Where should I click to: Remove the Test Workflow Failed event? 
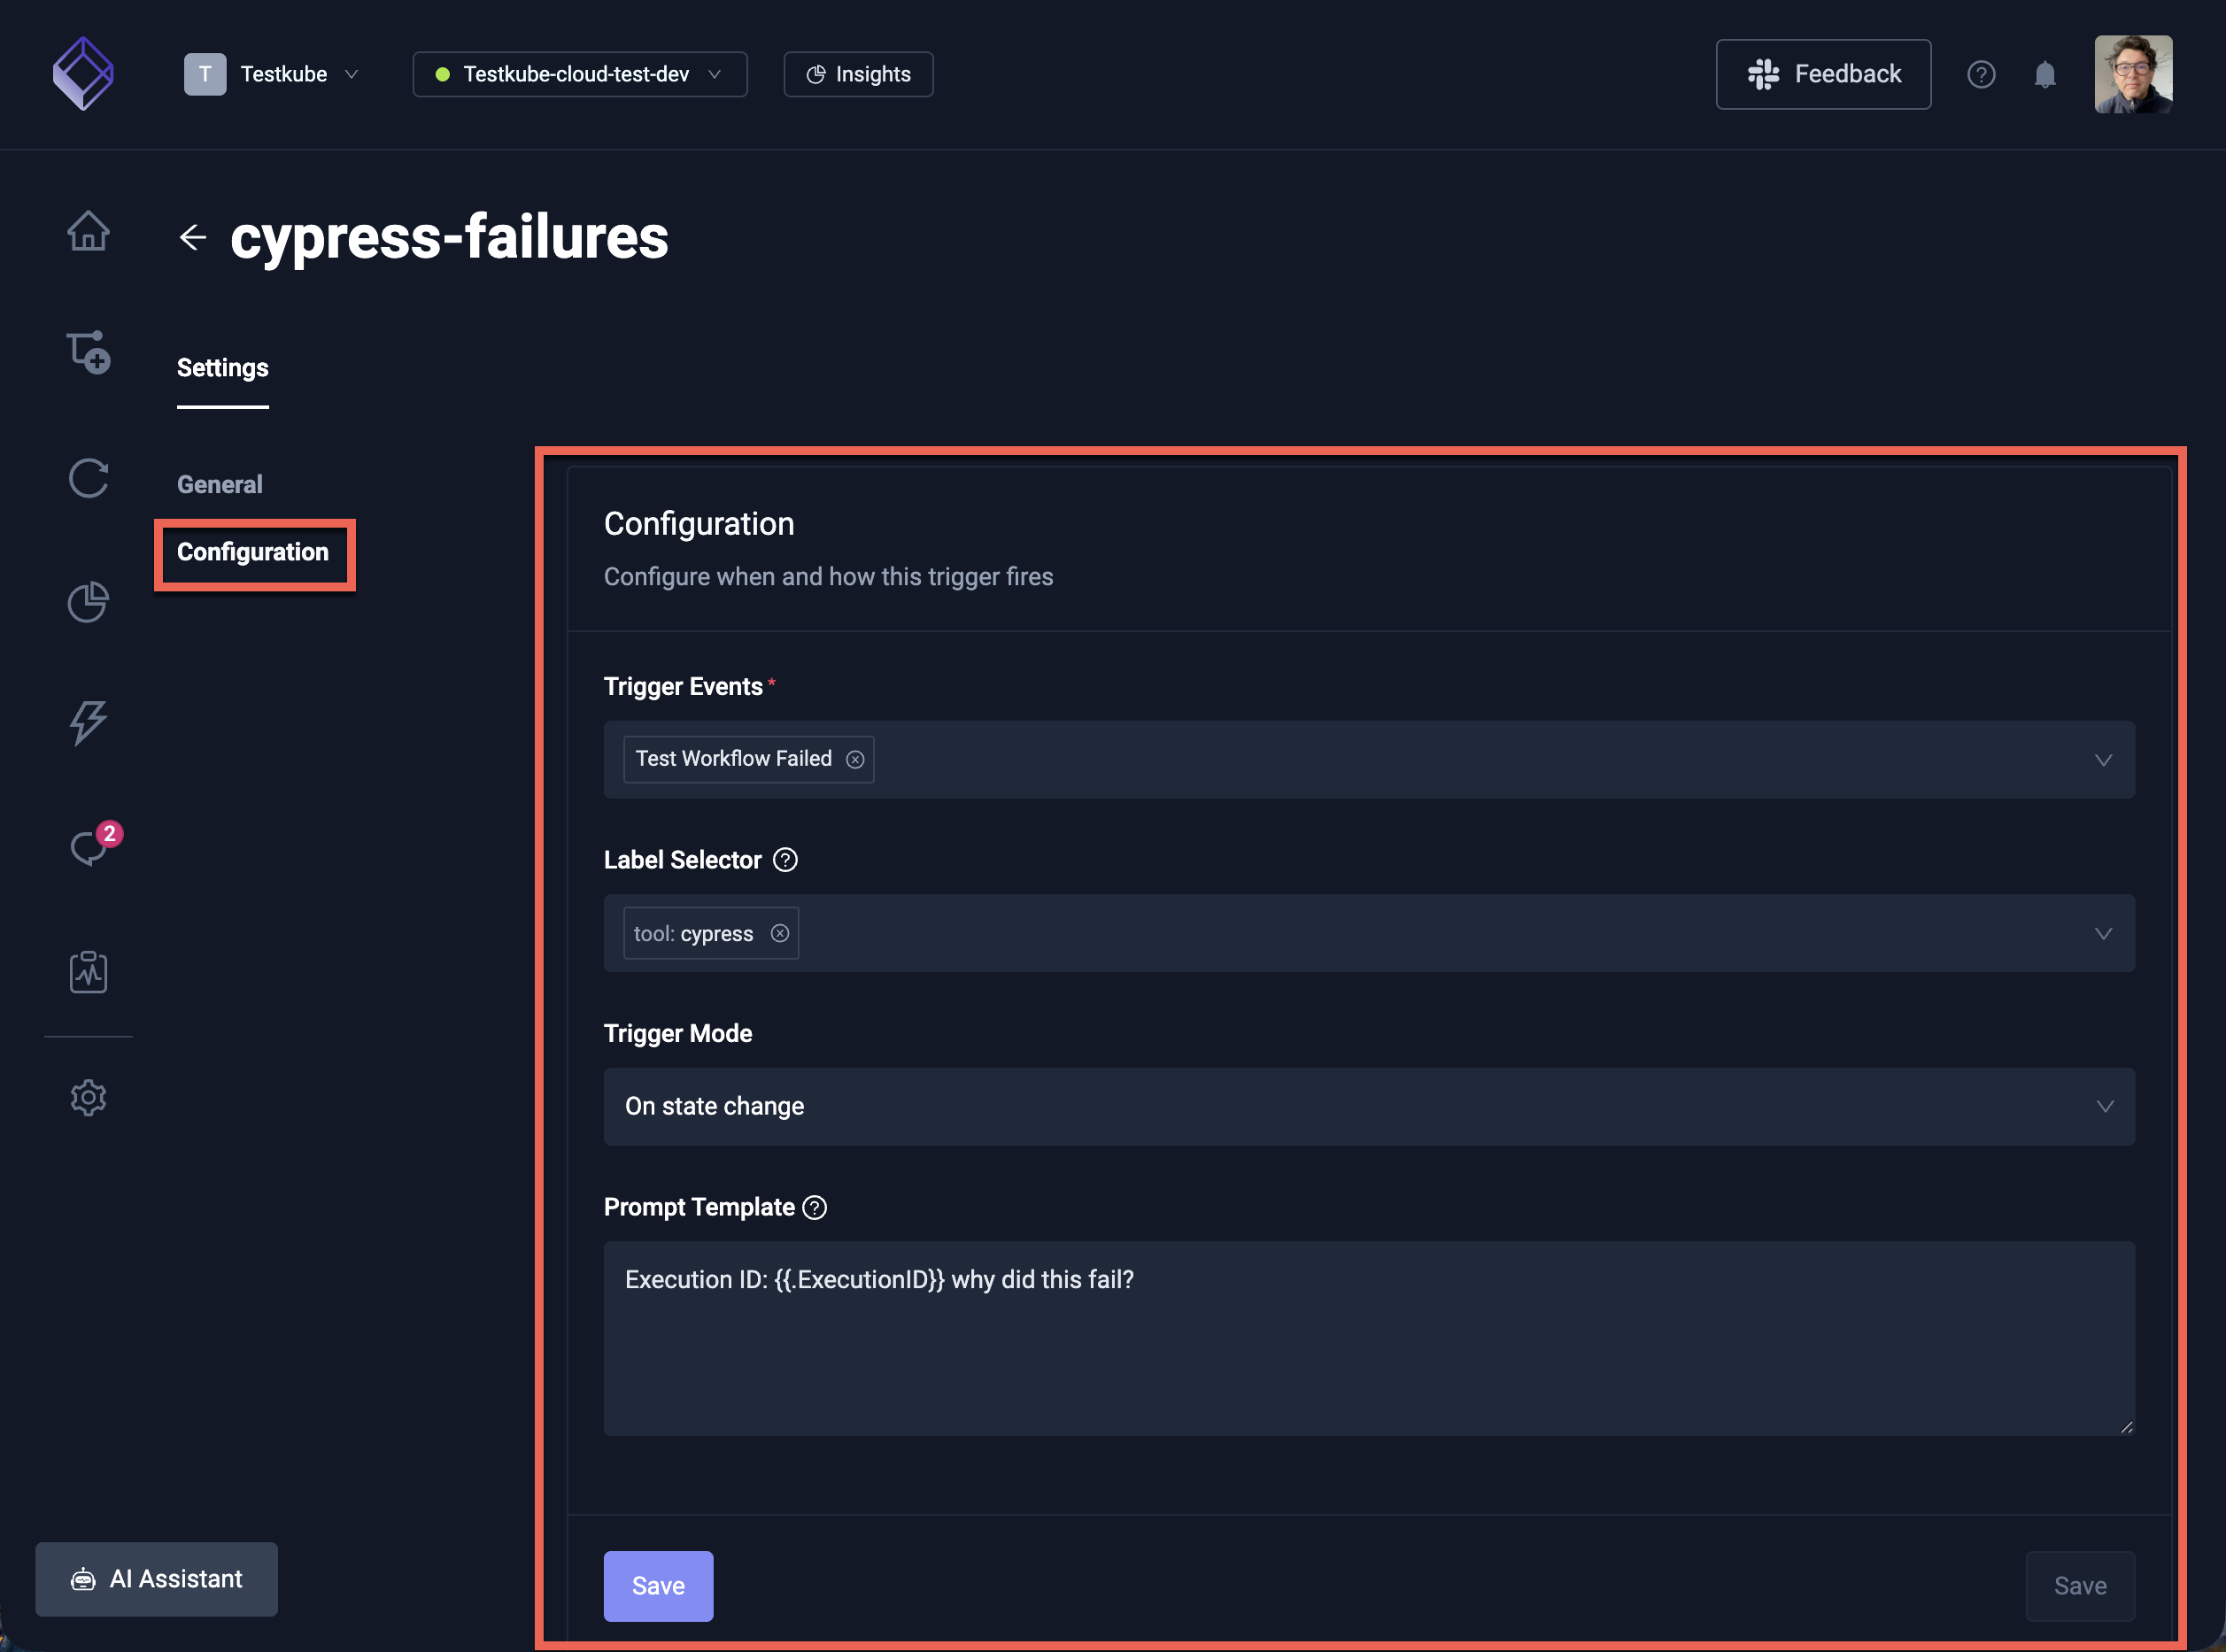tap(855, 759)
